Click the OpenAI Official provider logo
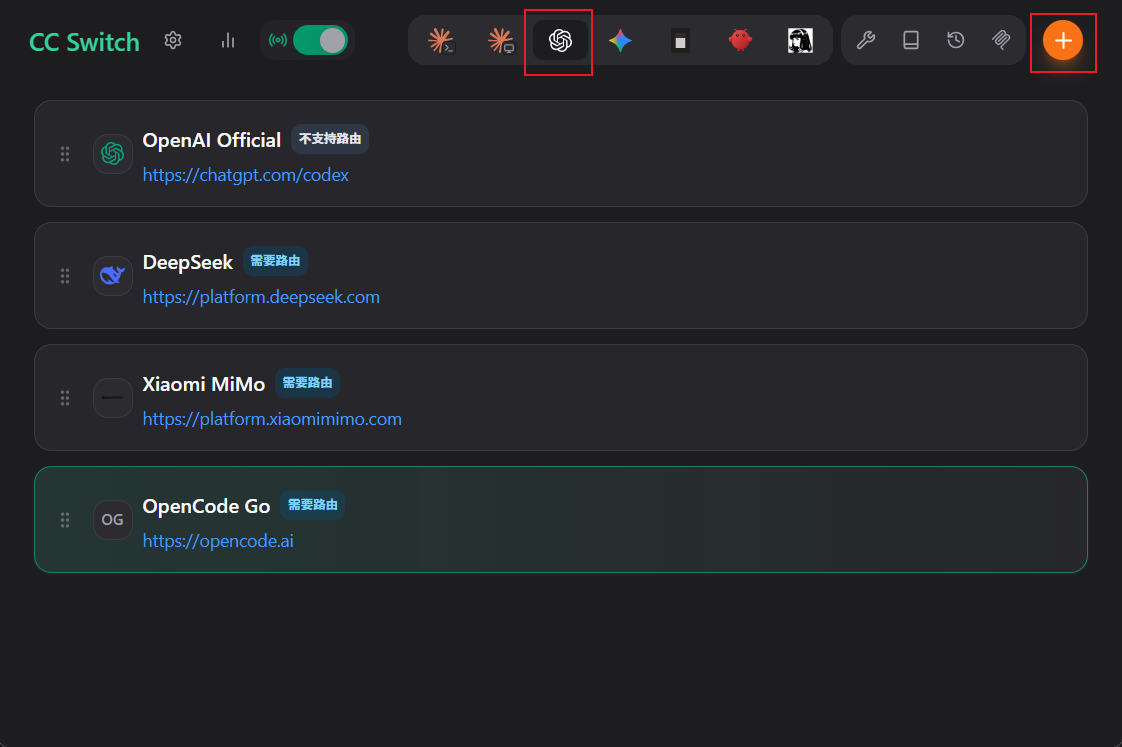Image resolution: width=1122 pixels, height=747 pixels. 112,154
